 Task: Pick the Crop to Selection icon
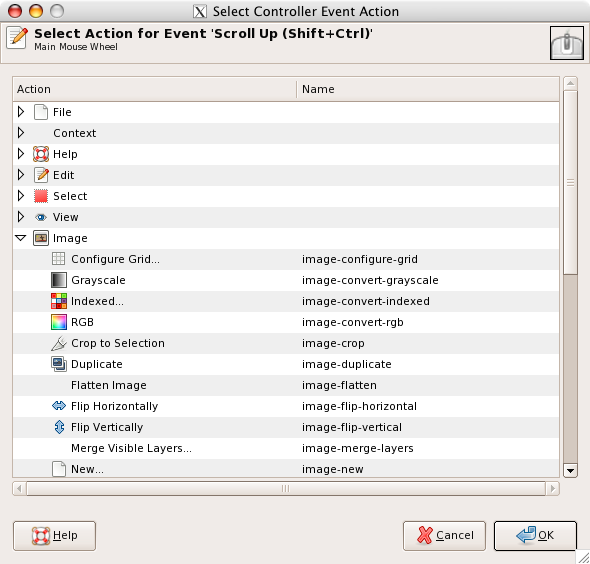pyautogui.click(x=59, y=343)
